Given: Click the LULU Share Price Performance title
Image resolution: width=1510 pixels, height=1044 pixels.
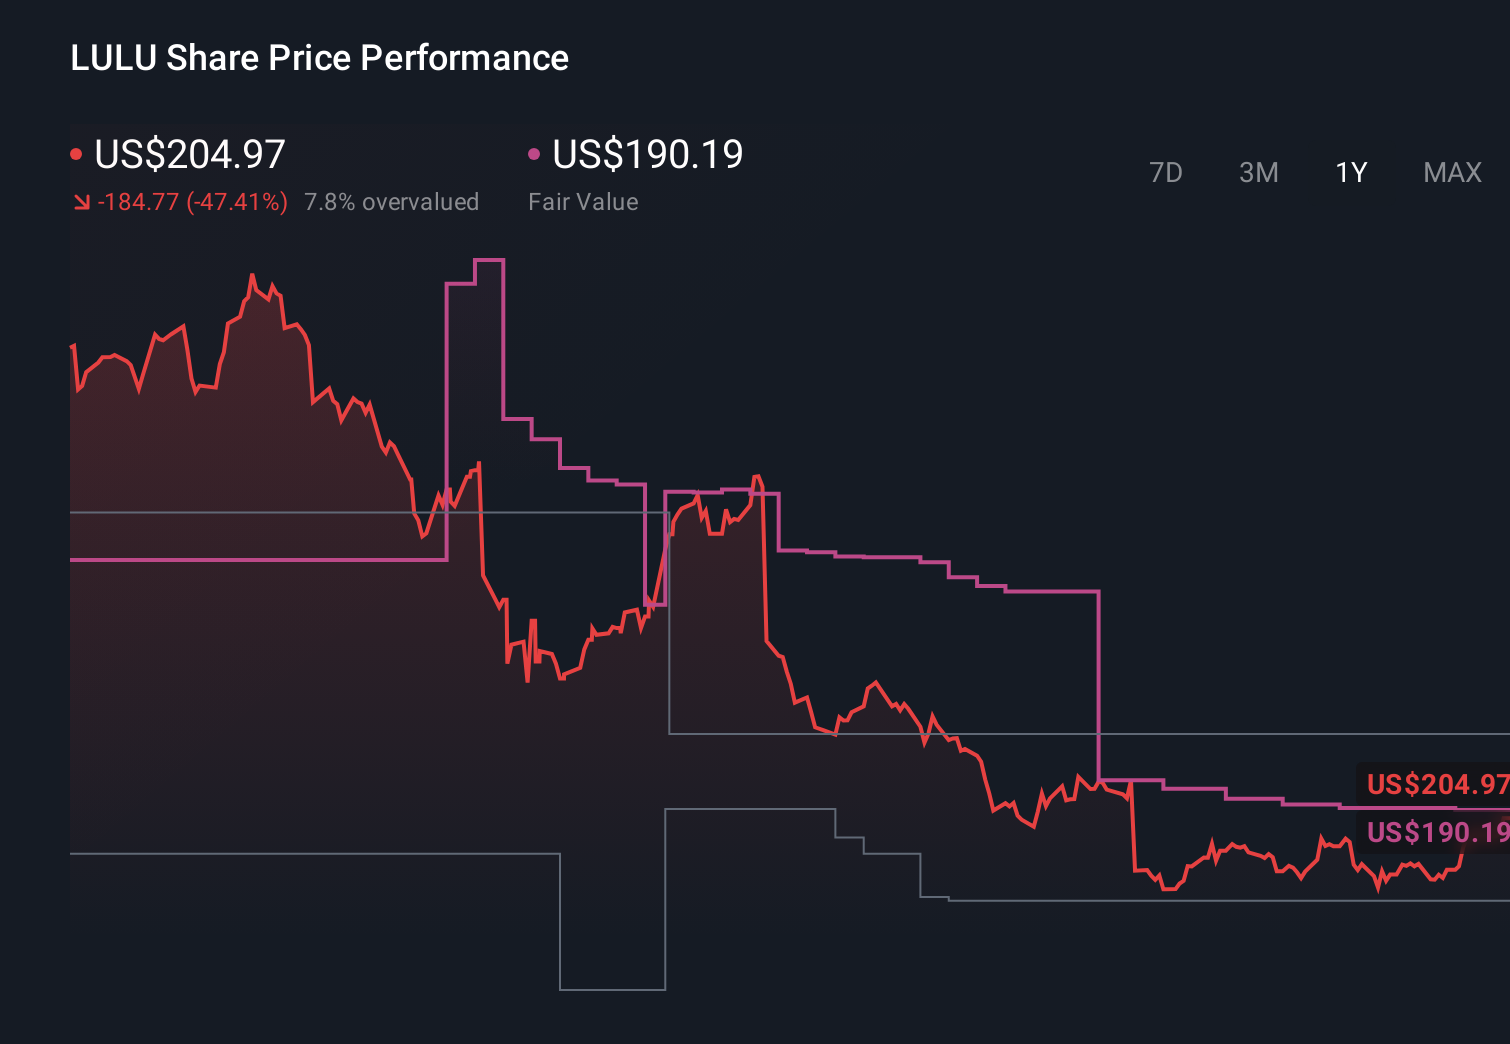Looking at the screenshot, I should tap(318, 57).
